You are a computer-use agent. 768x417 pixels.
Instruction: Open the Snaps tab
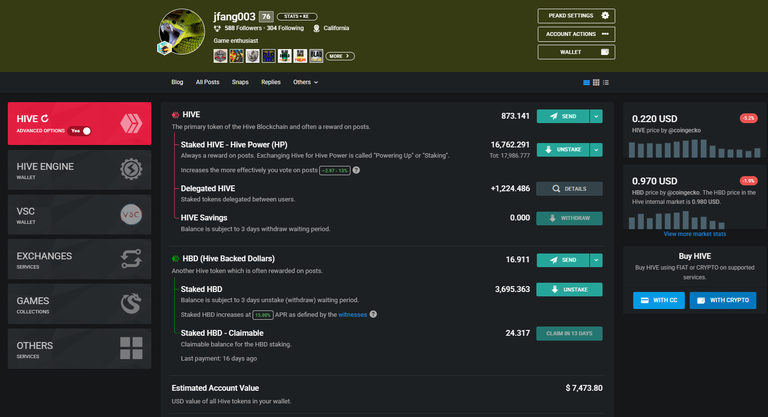[240, 82]
